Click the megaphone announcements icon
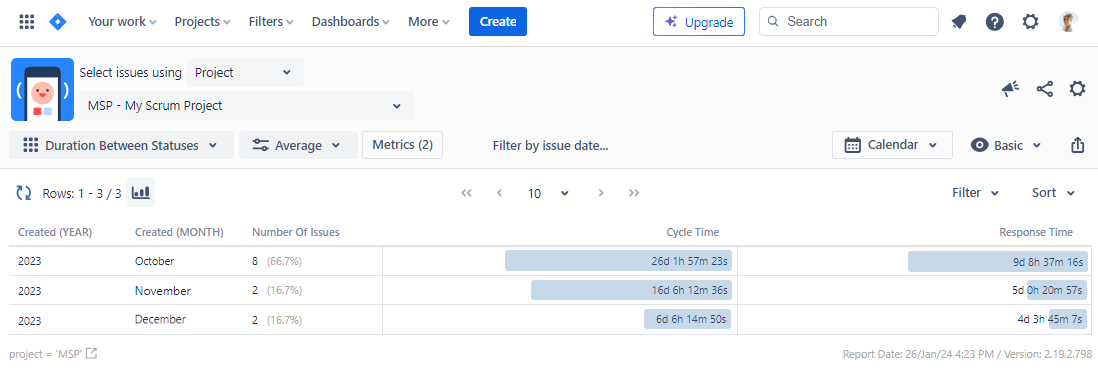The image size is (1098, 370). pos(1010,89)
